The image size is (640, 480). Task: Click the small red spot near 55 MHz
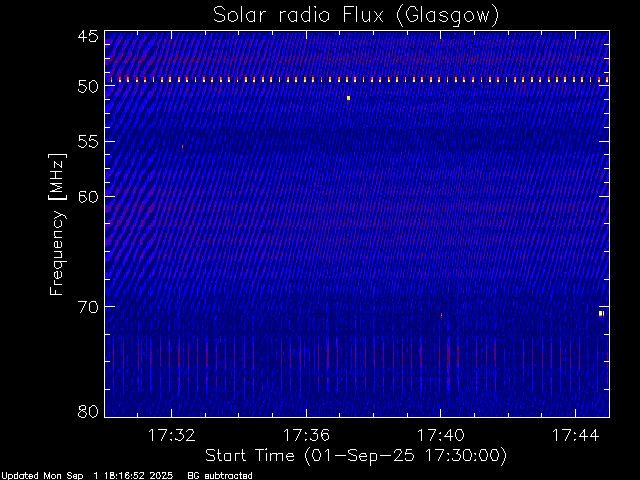[x=182, y=147]
